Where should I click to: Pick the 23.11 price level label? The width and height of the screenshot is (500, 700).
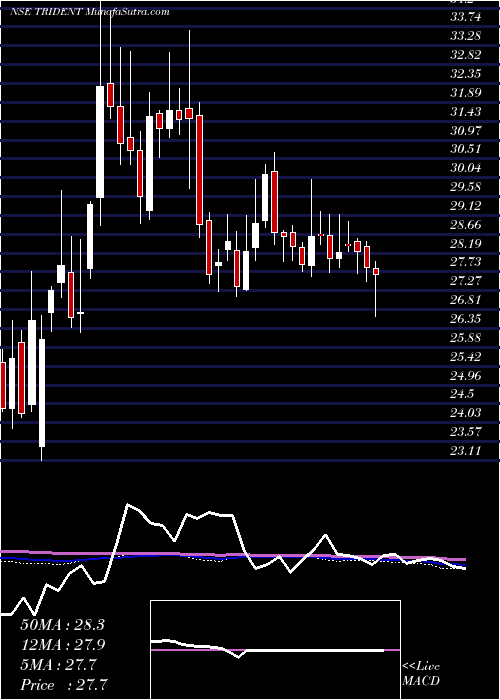[466, 450]
